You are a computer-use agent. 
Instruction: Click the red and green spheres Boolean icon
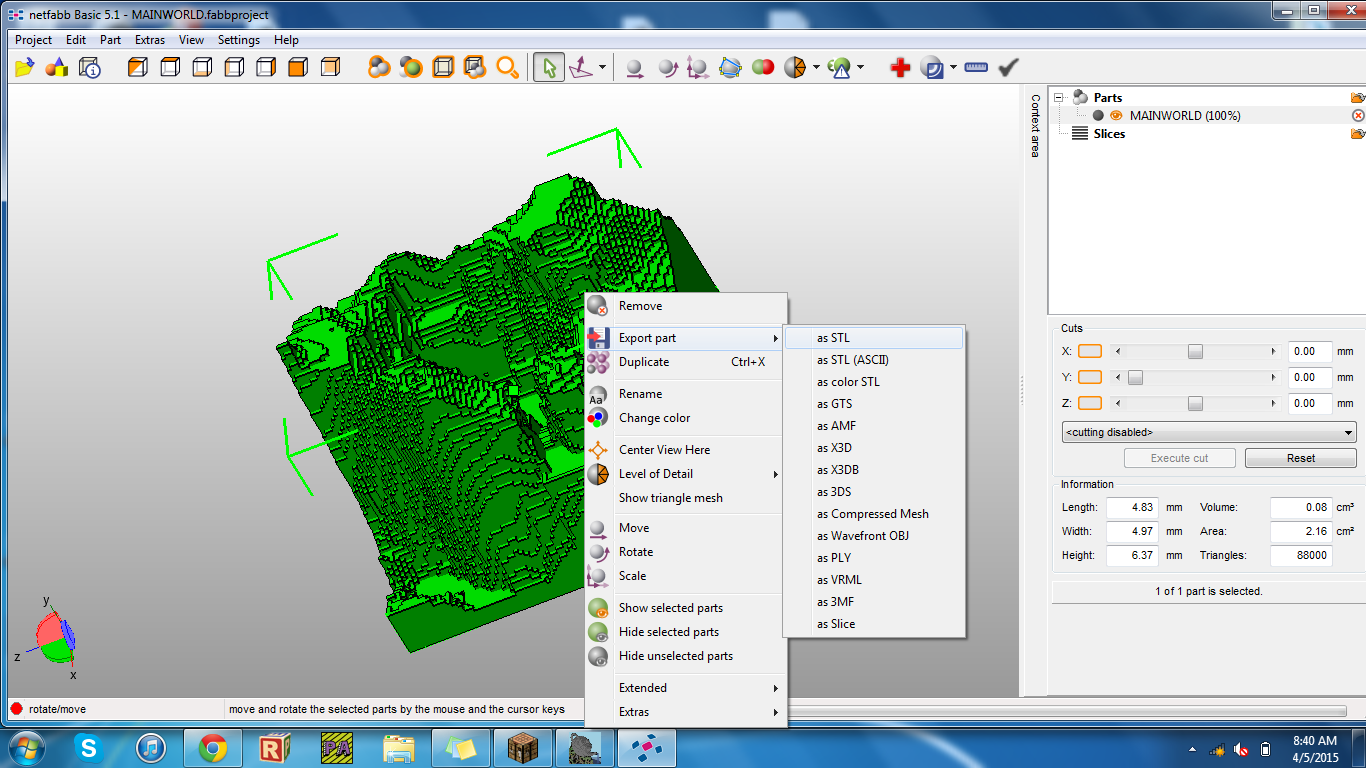(763, 67)
